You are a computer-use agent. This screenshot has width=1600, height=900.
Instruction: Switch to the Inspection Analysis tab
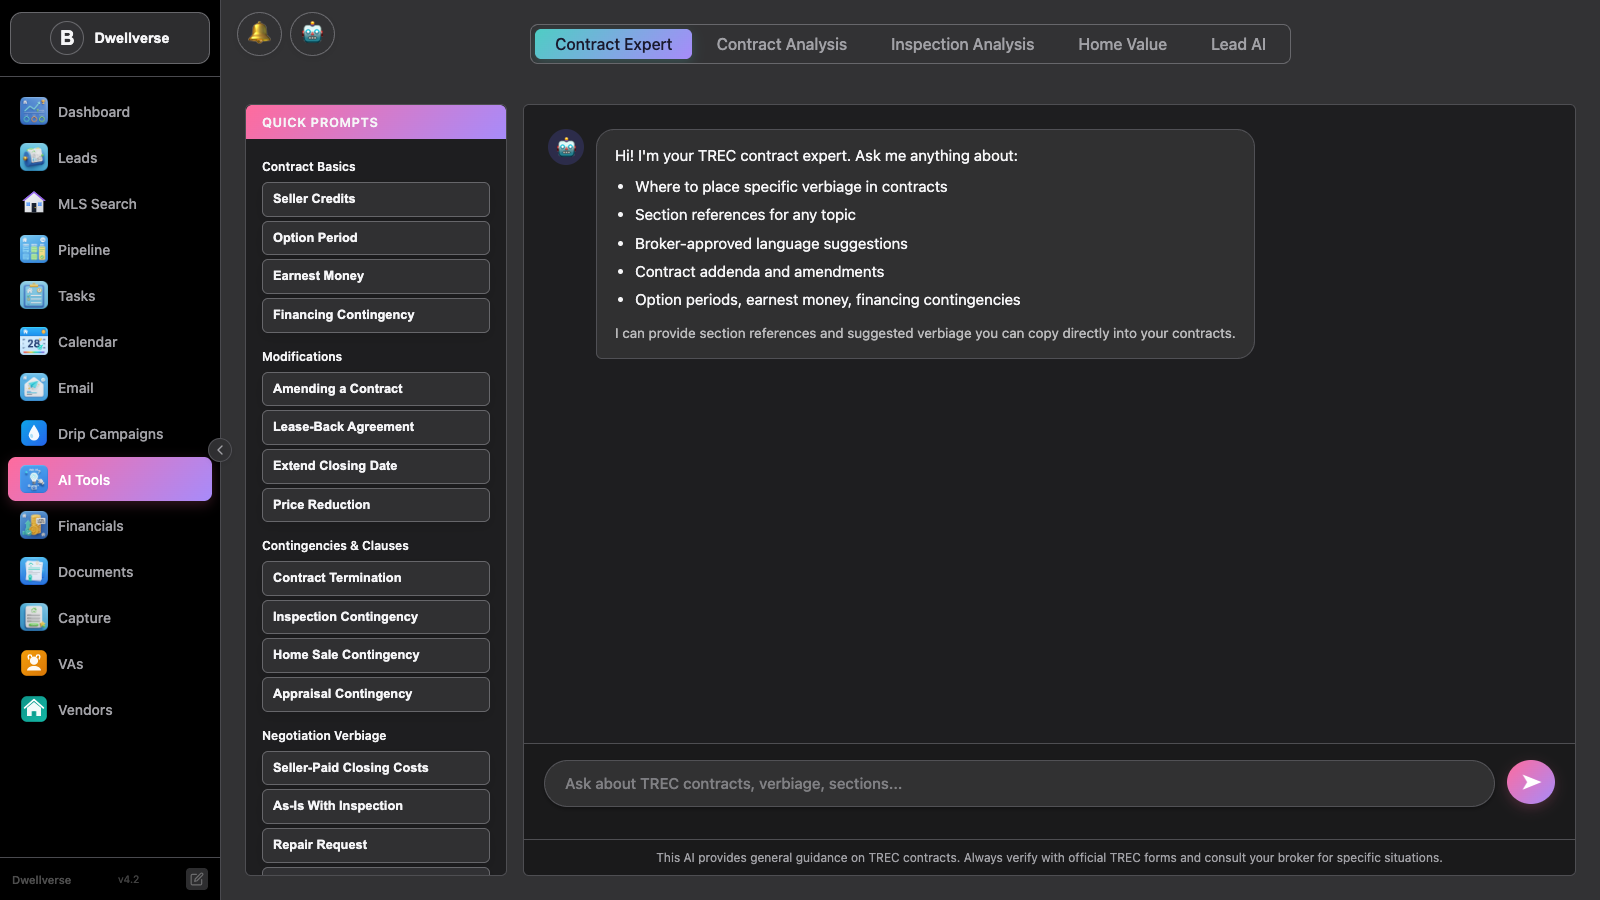tap(962, 44)
